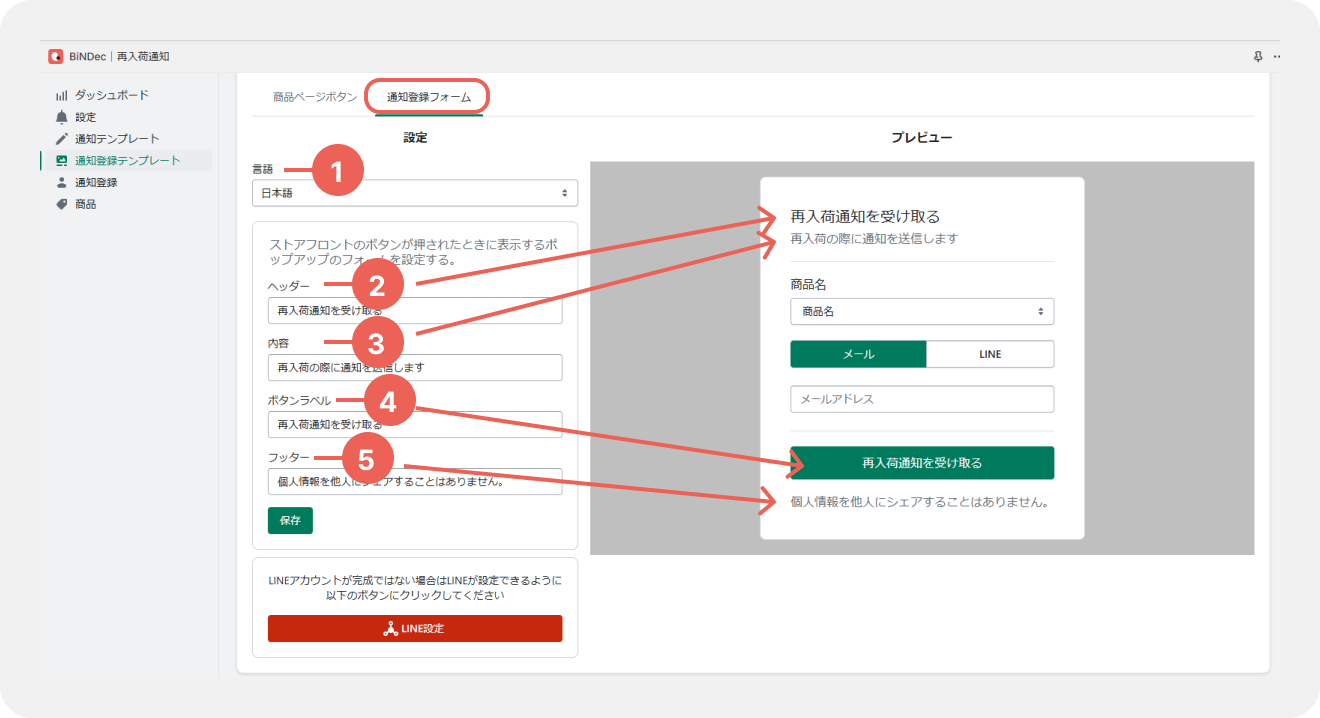The image size is (1320, 718).
Task: Click green 再入荷通知を受け取る preview button
Action: pos(921,463)
